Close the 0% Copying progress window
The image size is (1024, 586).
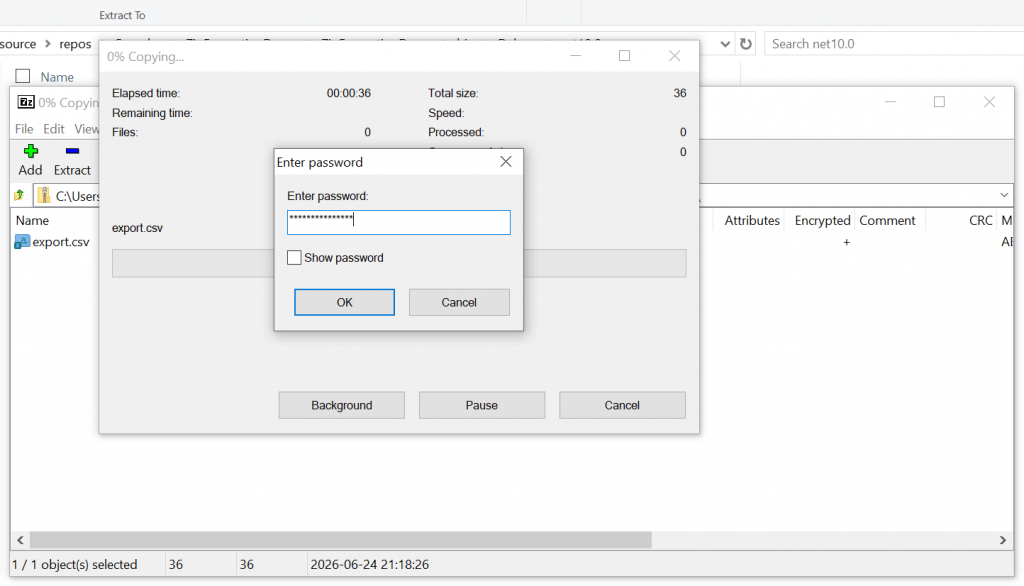tap(675, 56)
